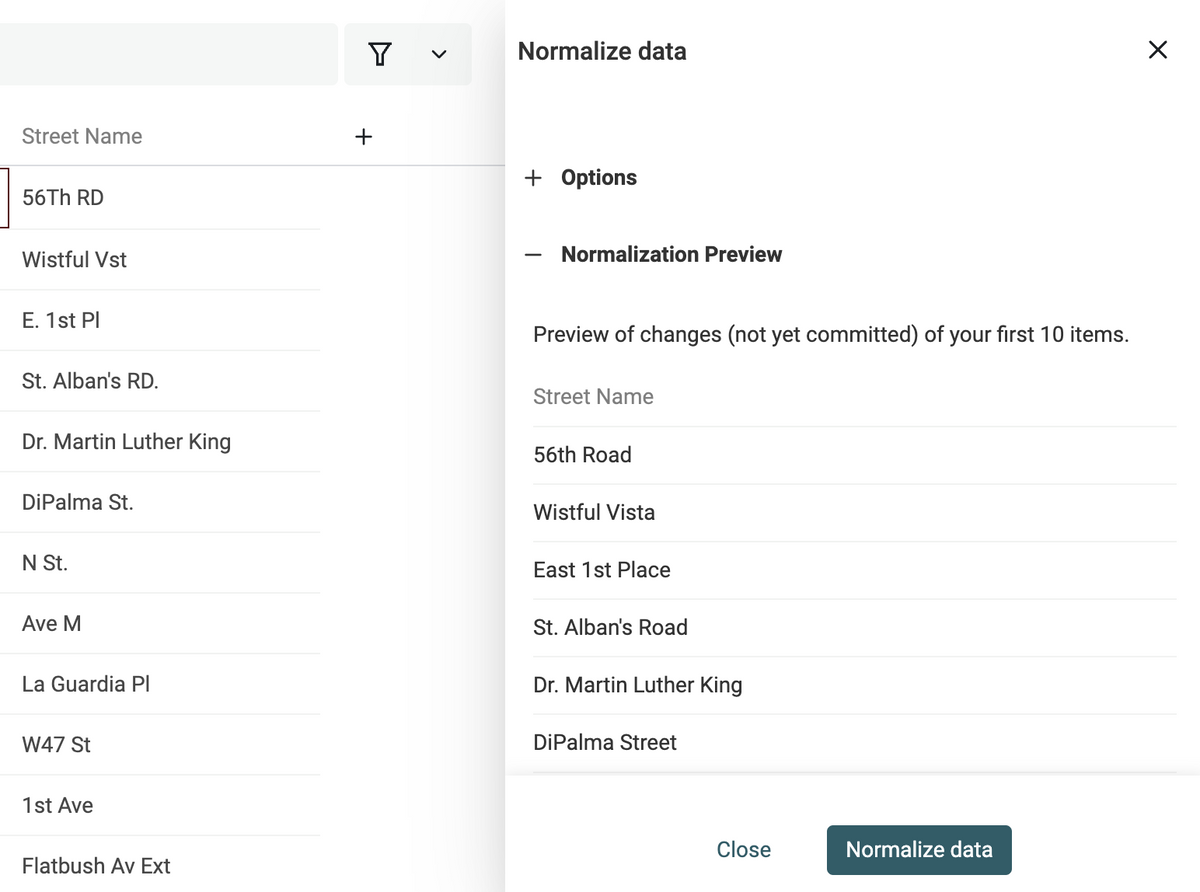Click the Close button

[x=743, y=850]
